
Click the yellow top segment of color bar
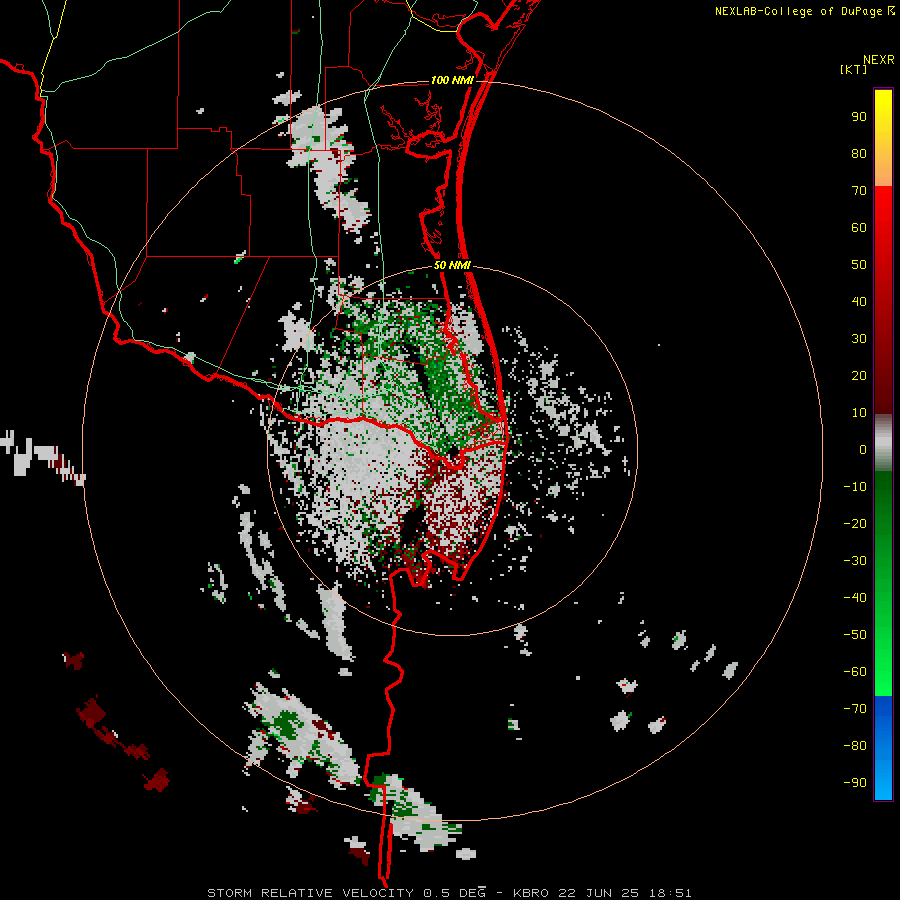point(883,138)
